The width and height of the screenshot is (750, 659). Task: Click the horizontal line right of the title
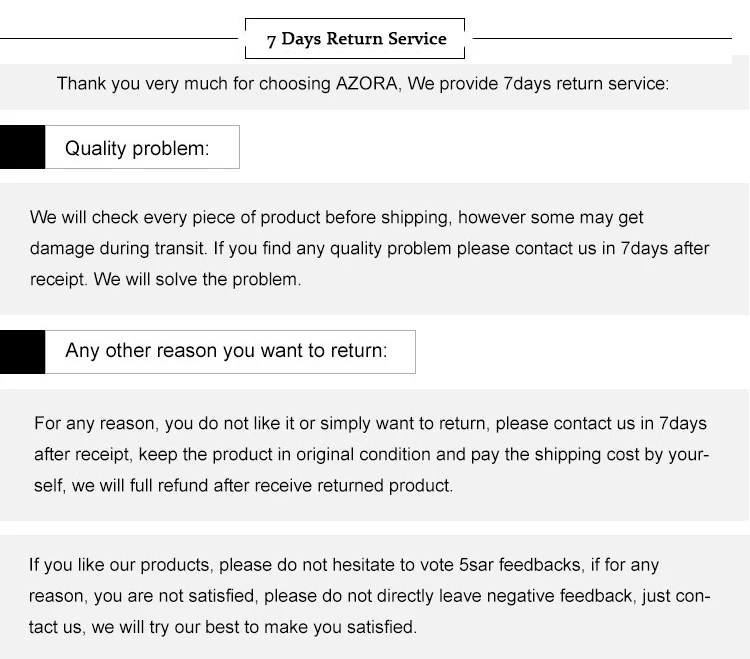600,38
